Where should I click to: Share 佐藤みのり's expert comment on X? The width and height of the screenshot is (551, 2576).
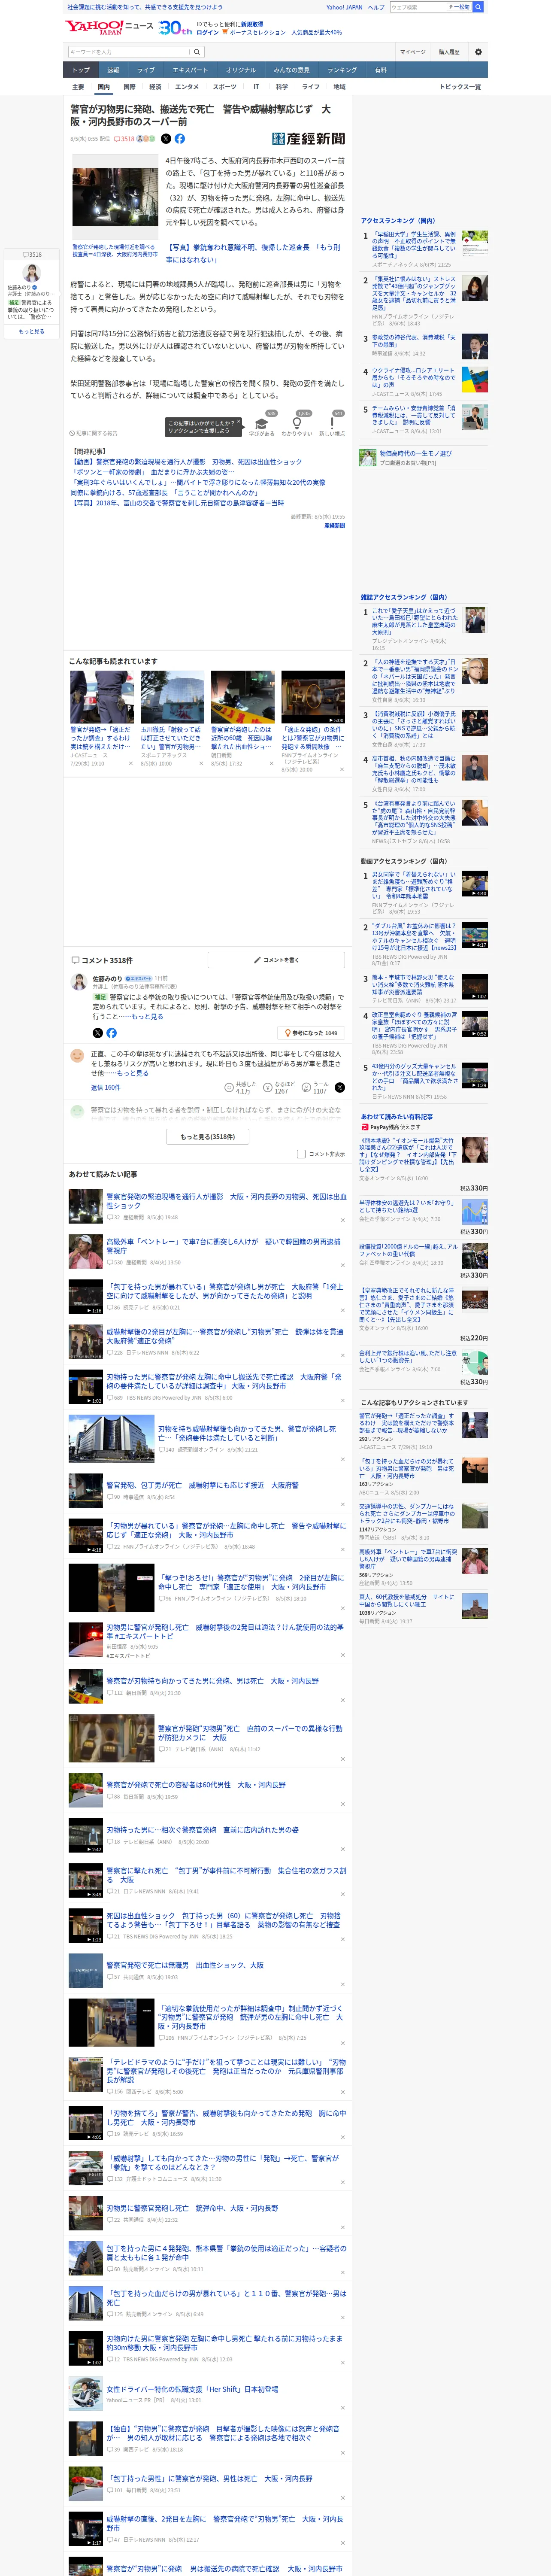click(x=97, y=1032)
